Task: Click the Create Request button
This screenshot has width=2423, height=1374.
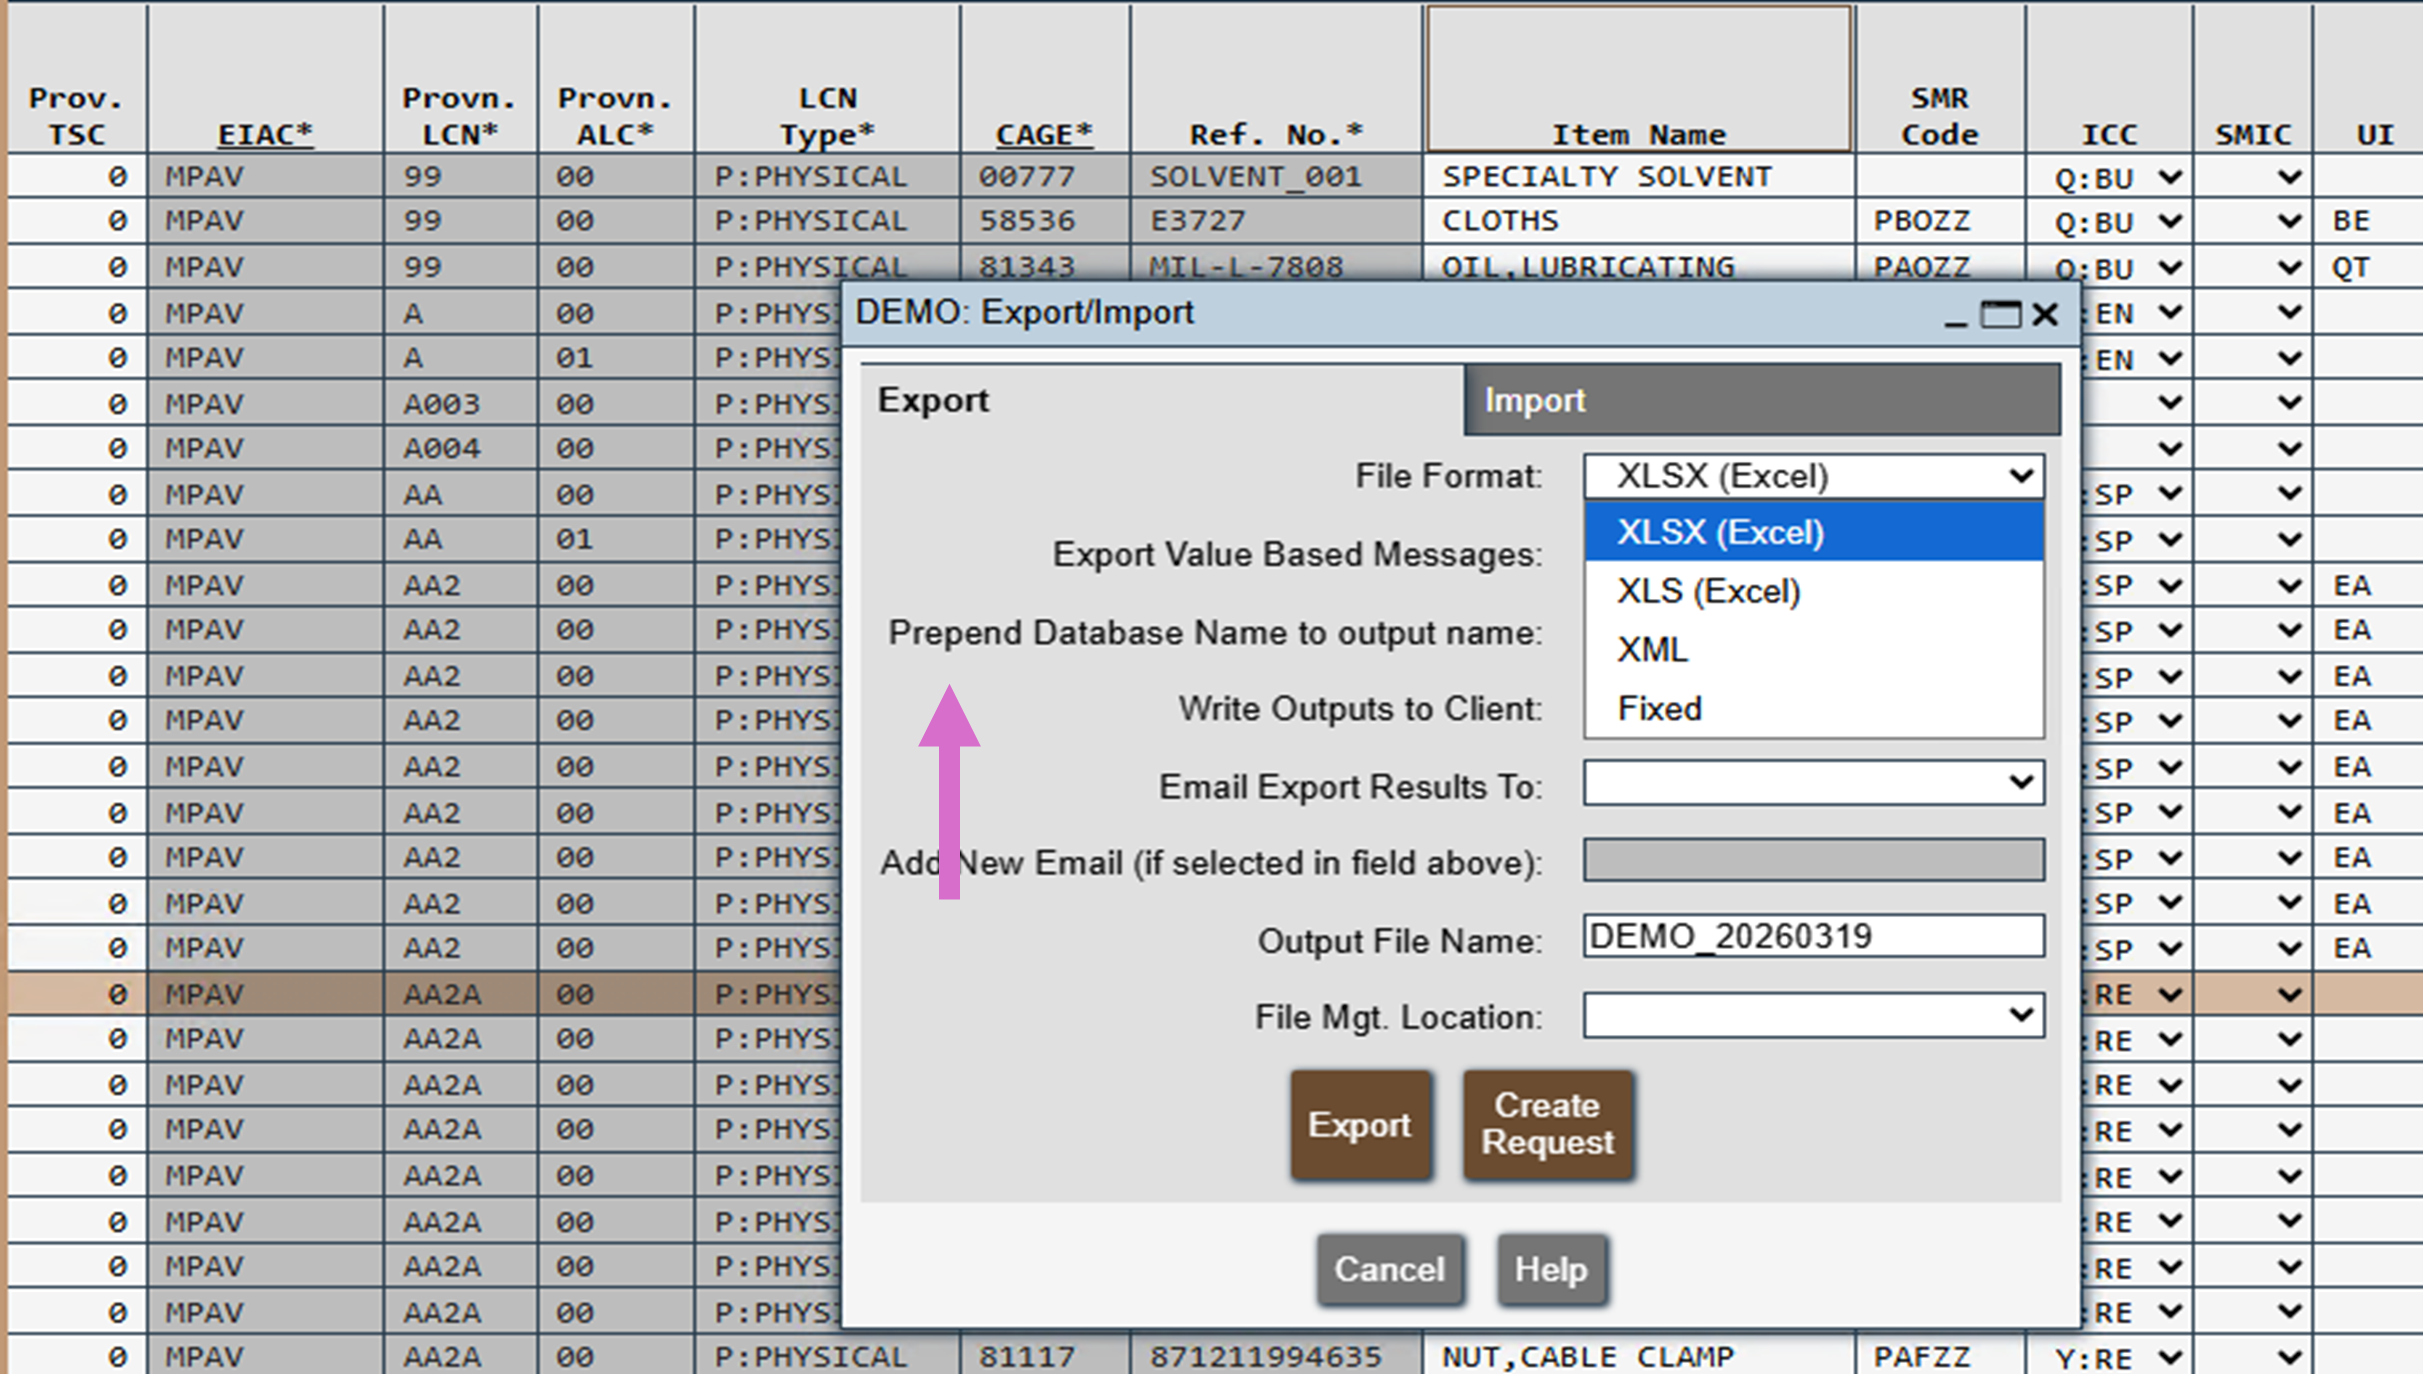Action: pos(1547,1123)
